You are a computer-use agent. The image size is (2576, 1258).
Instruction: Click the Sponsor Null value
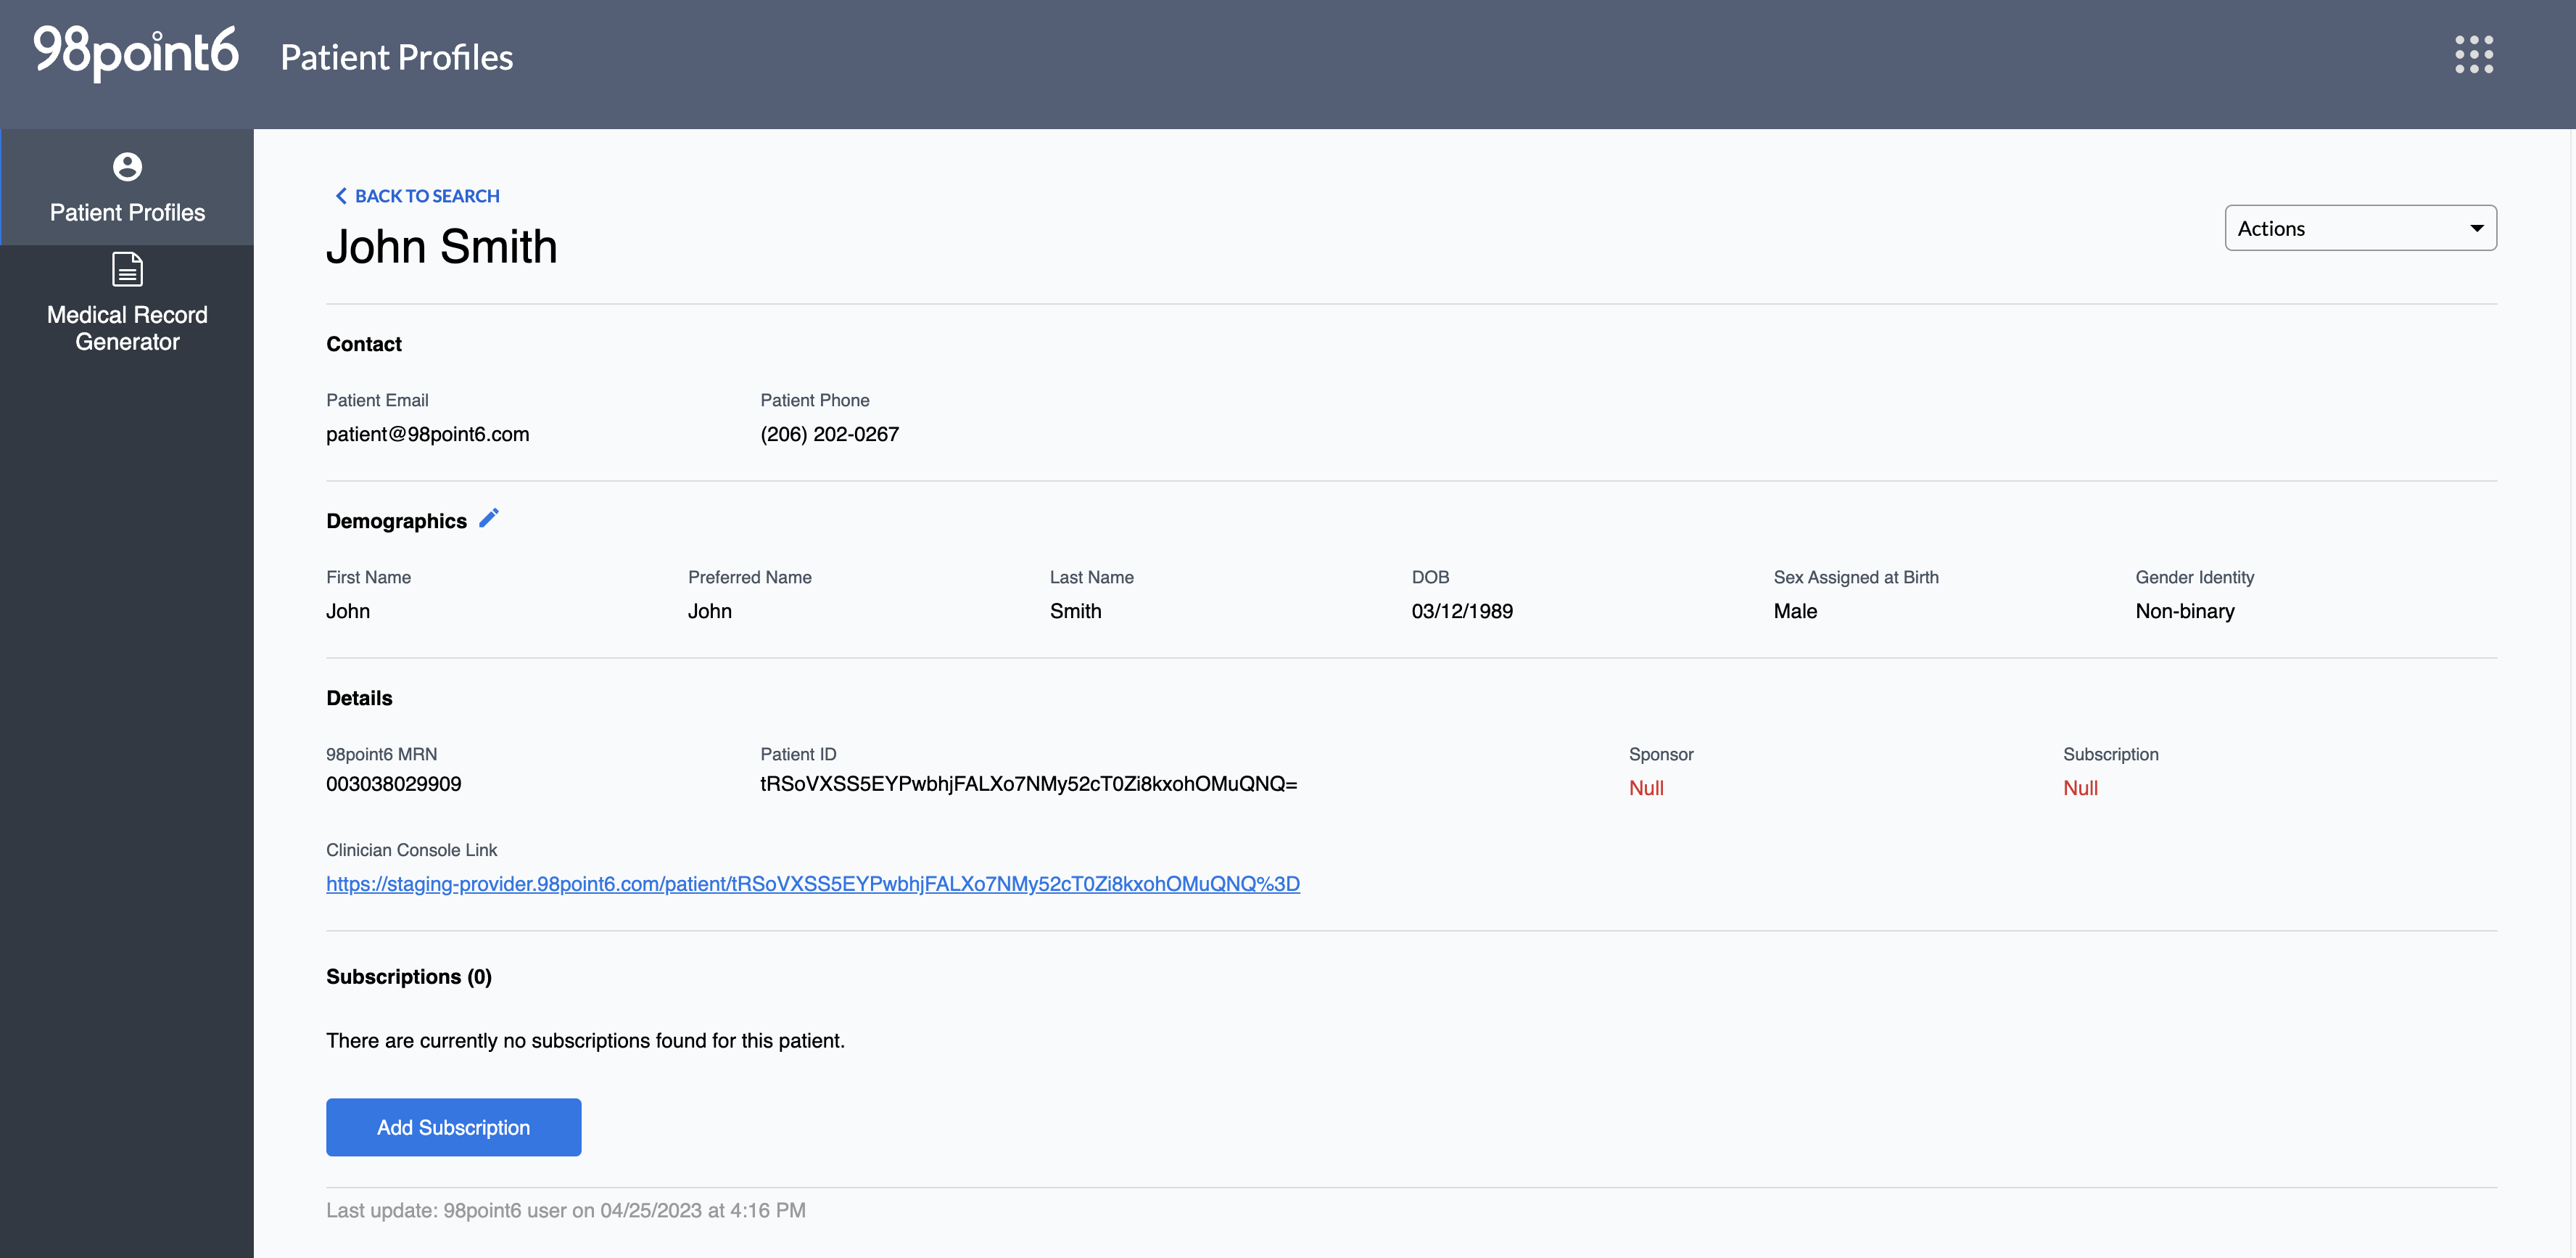(x=1645, y=788)
